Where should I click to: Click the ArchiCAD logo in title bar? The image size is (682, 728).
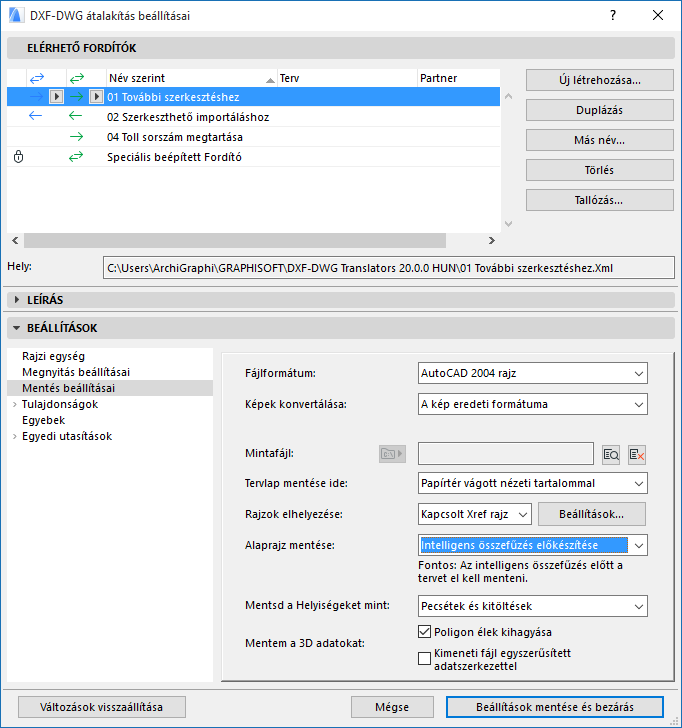click(x=15, y=15)
